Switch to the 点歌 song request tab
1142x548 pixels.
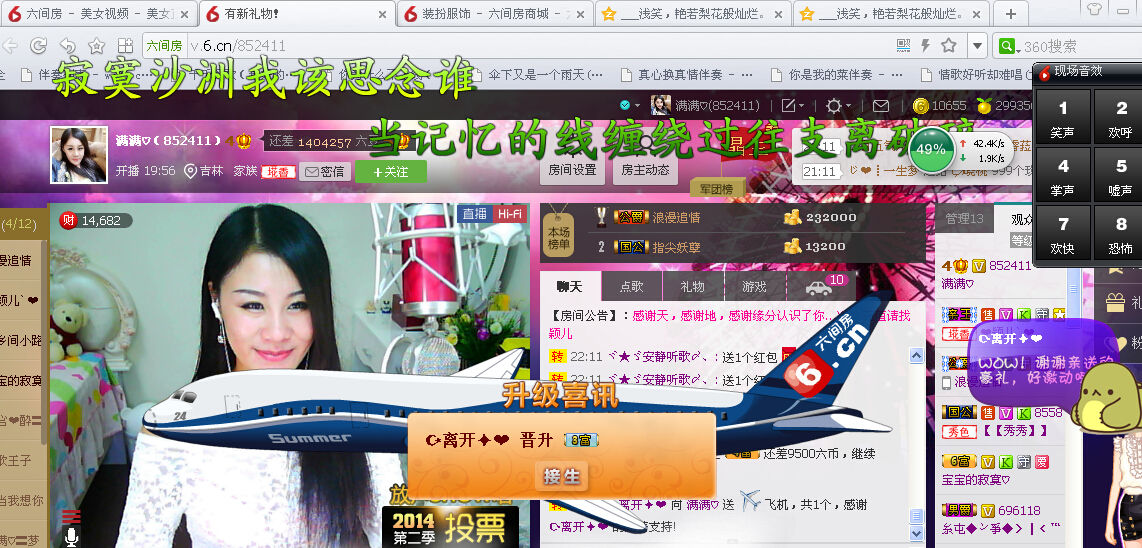pyautogui.click(x=632, y=286)
